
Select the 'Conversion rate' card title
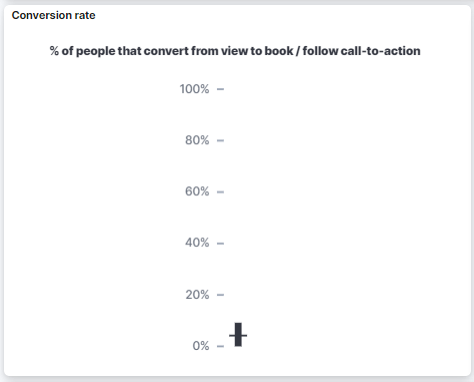(x=53, y=15)
